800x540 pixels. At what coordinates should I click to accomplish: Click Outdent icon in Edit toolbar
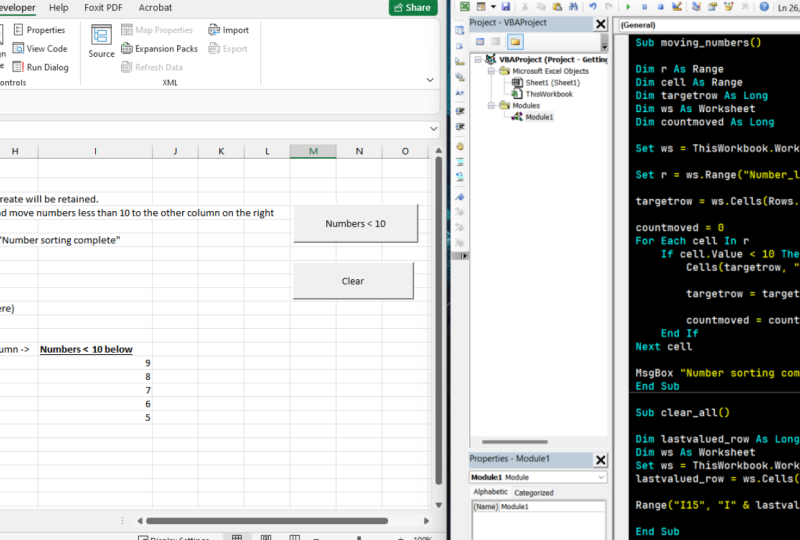click(460, 127)
